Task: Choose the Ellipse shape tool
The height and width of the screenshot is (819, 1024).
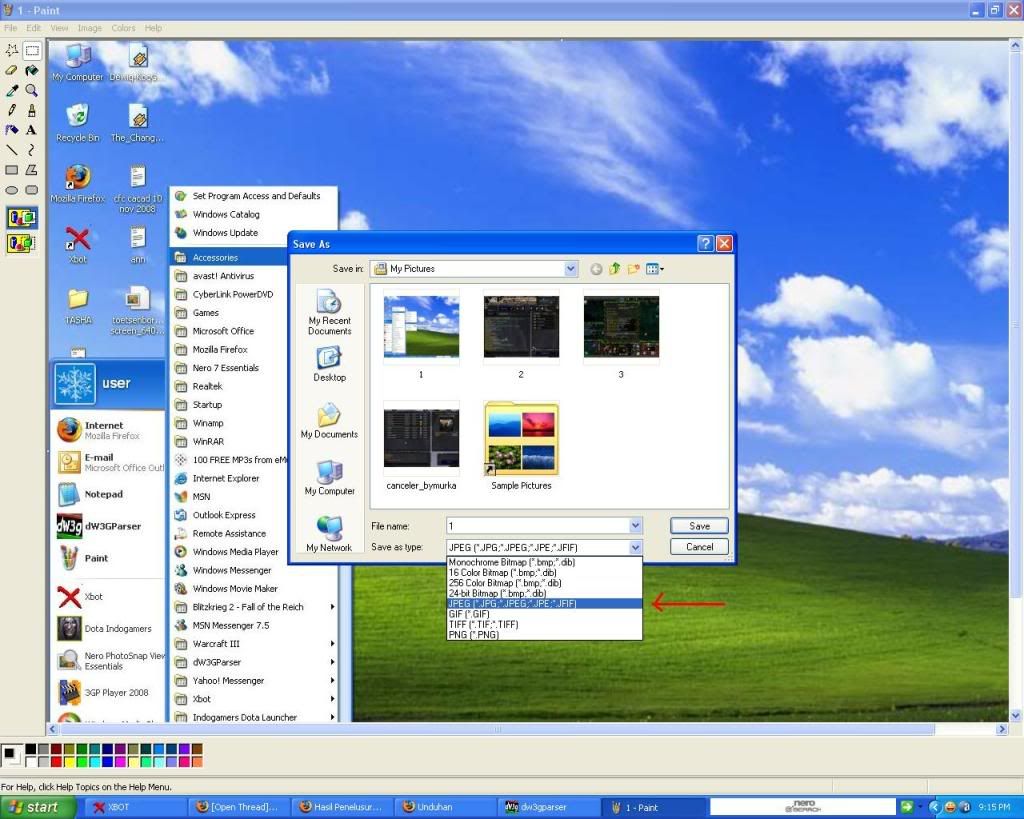Action: click(11, 190)
